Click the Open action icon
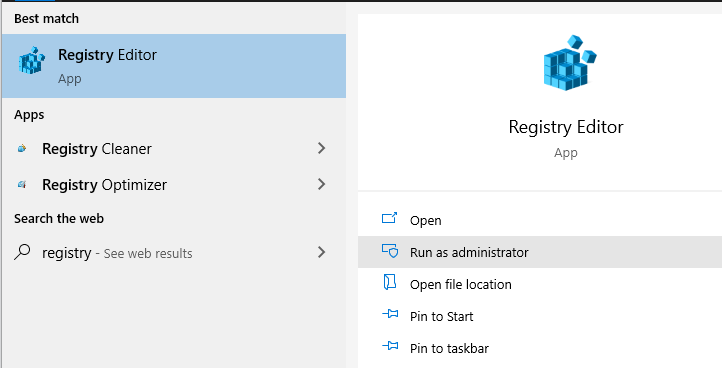 (390, 218)
